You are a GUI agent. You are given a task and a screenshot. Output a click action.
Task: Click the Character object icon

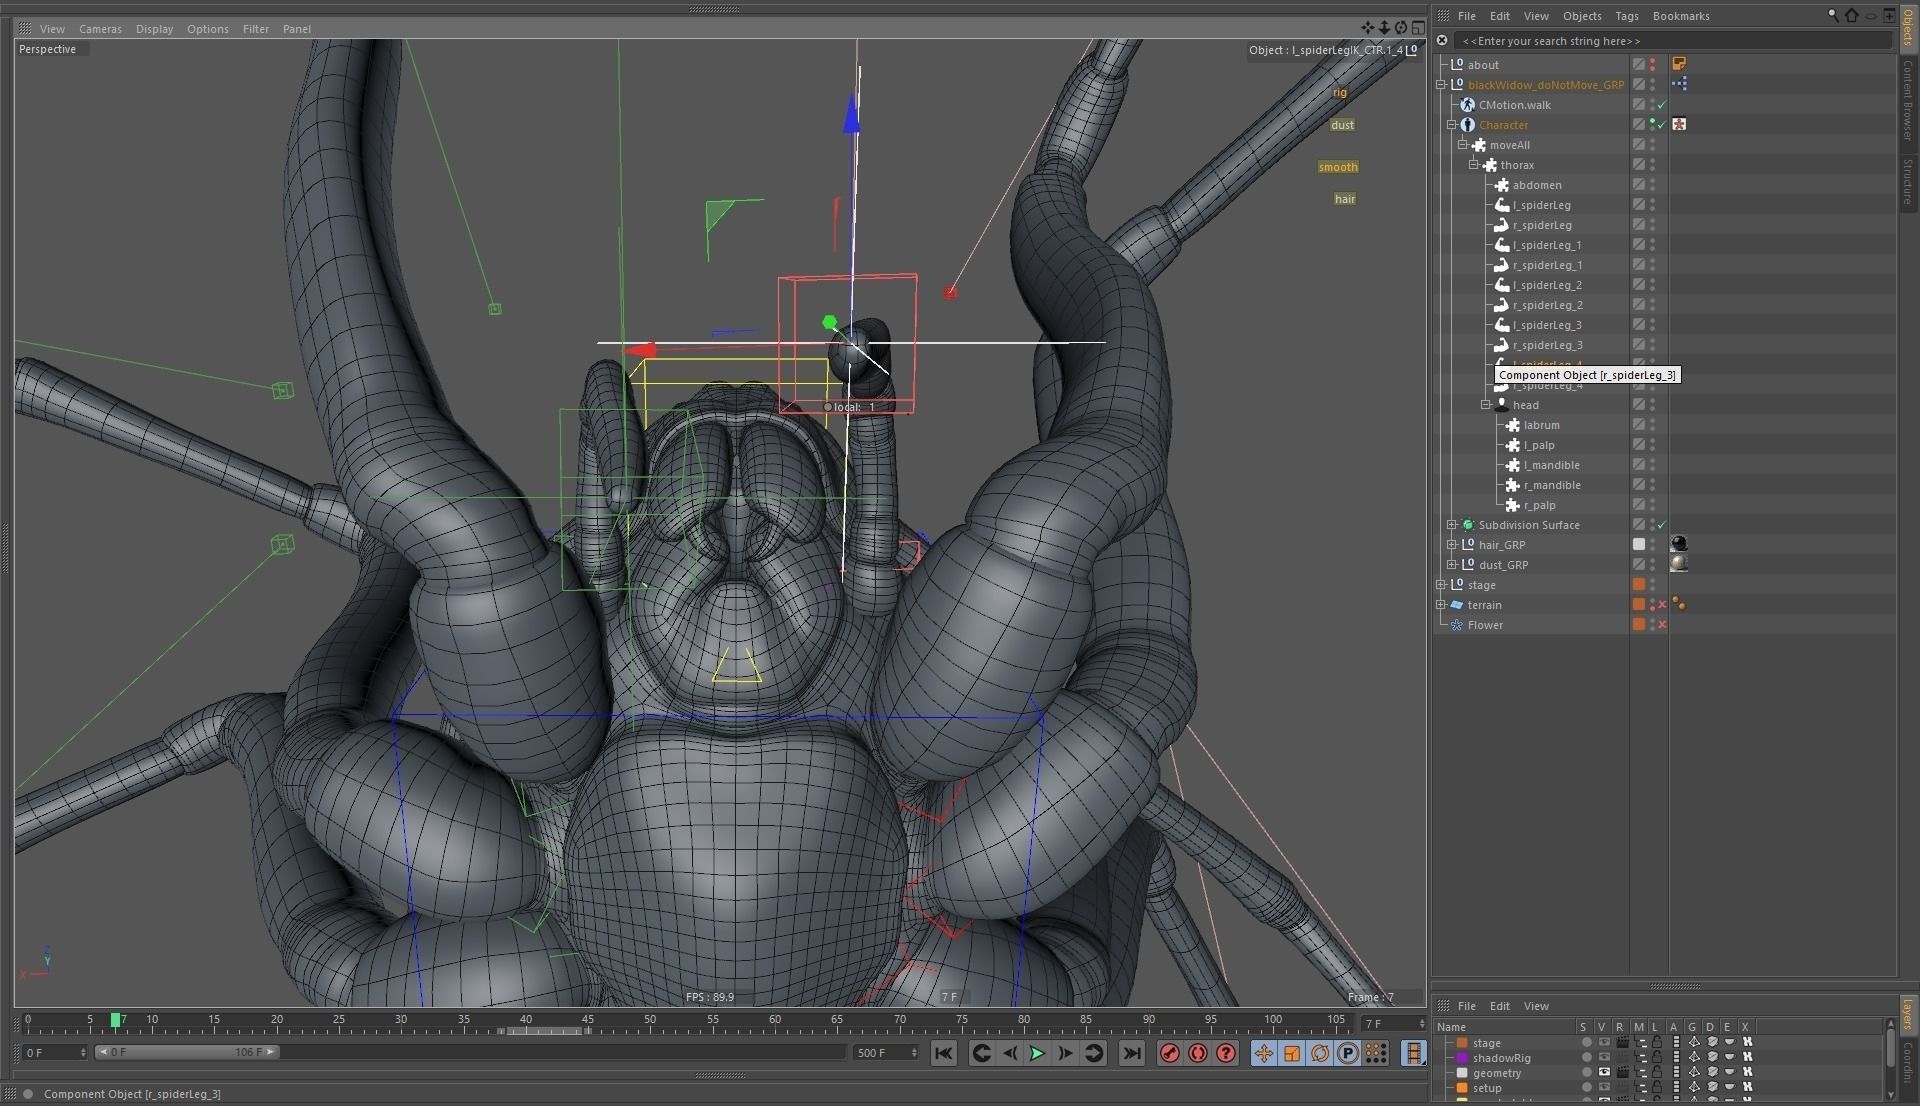coord(1467,125)
